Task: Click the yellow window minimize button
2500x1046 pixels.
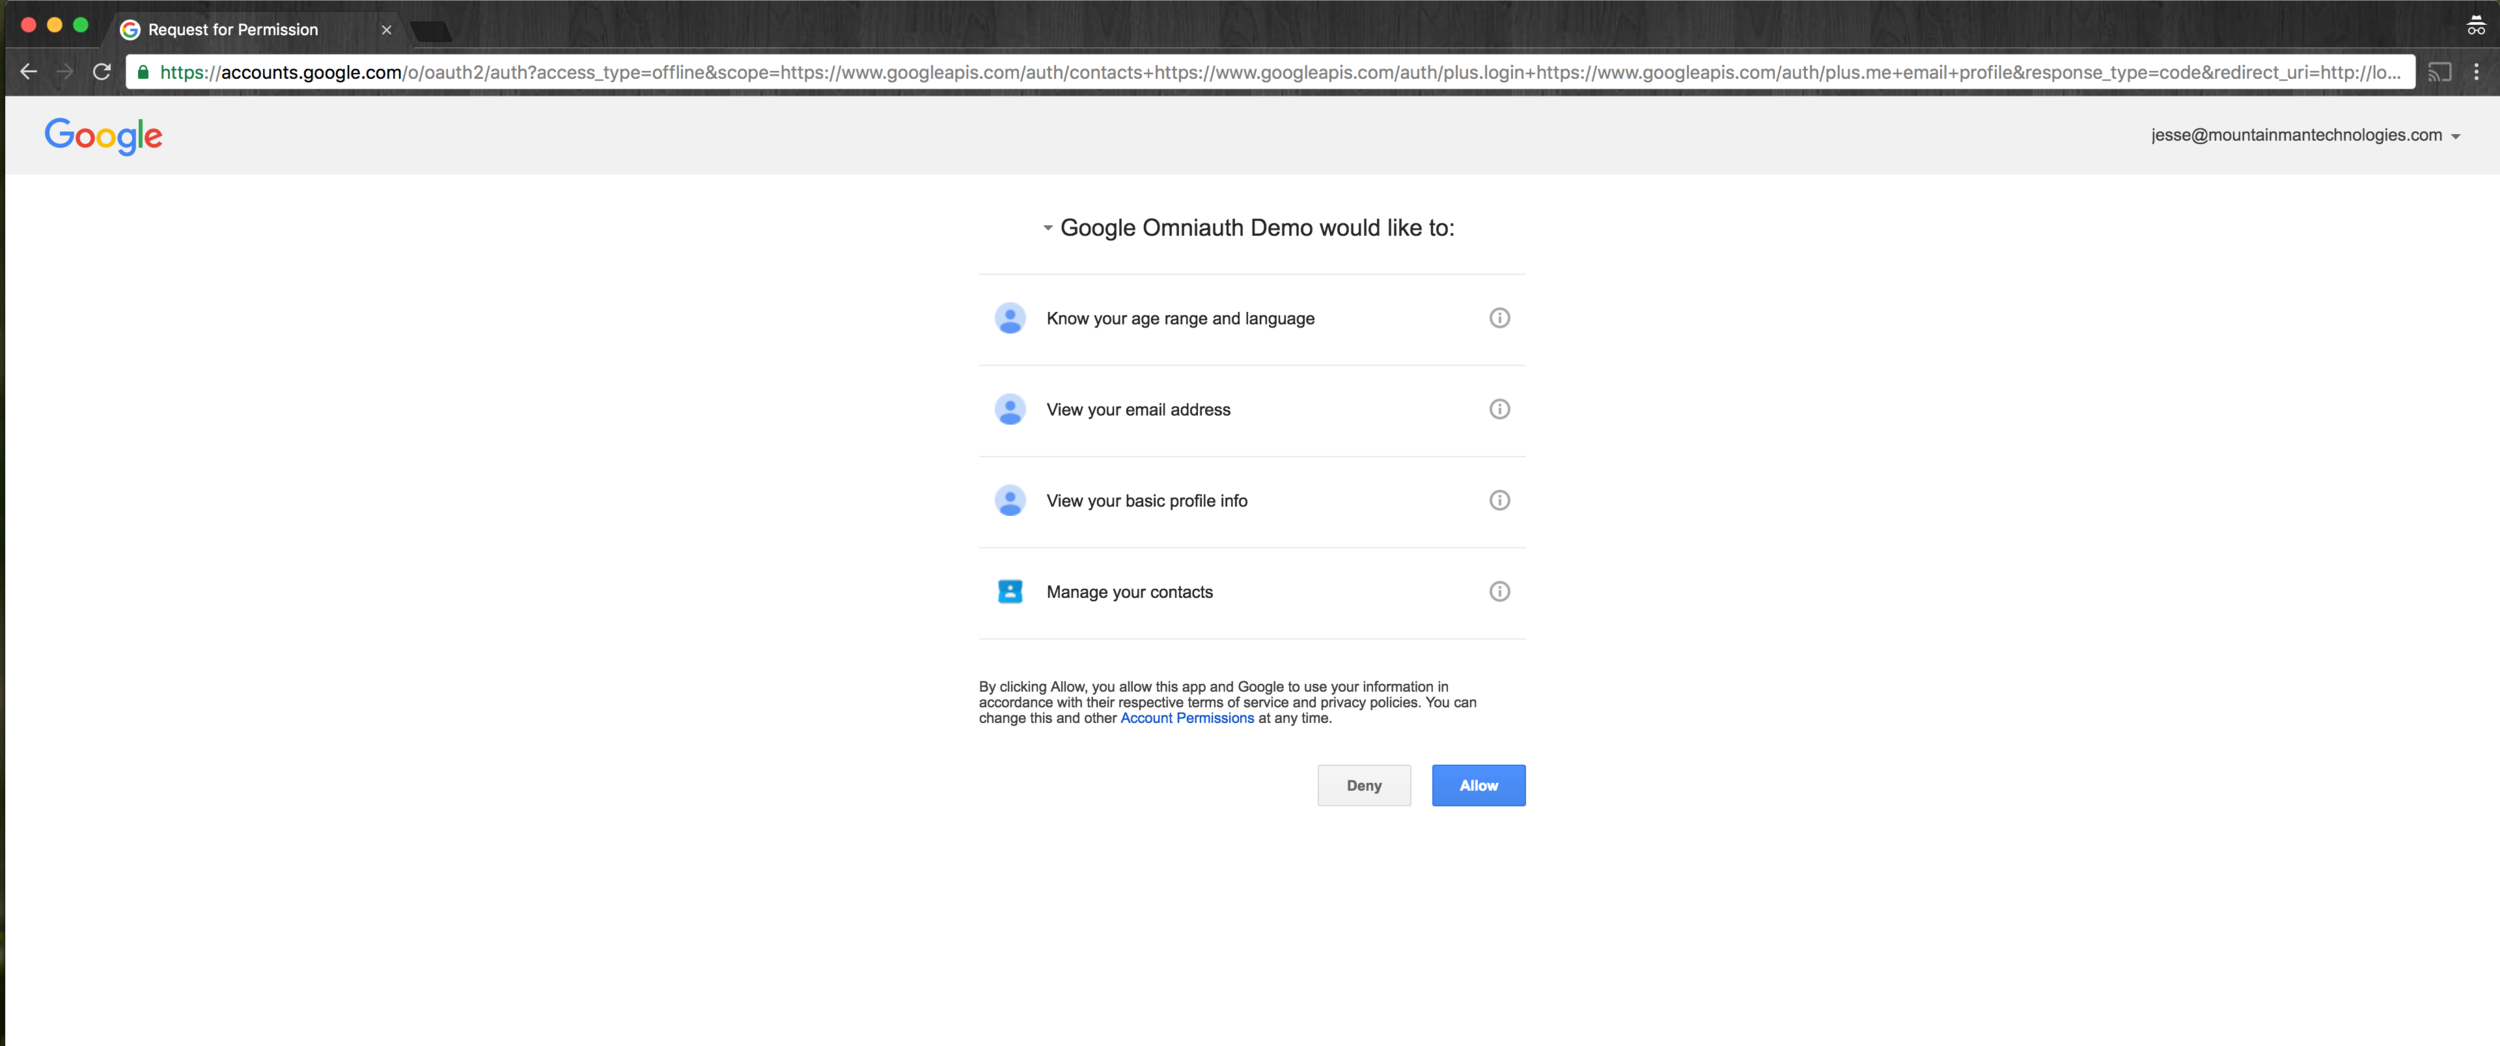Action: click(55, 25)
